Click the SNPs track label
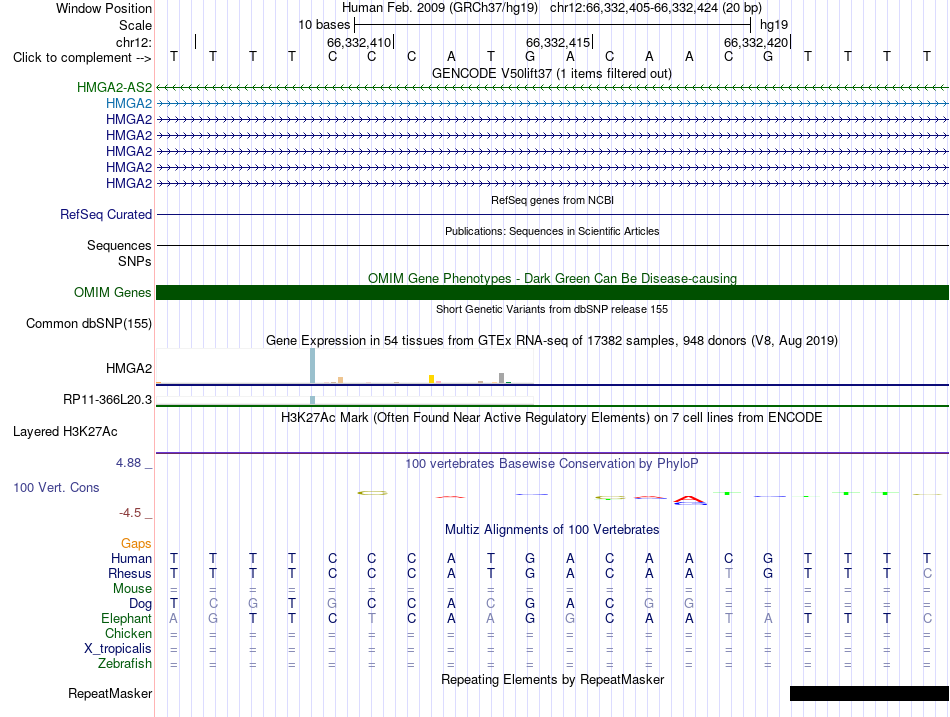950x717 pixels. [x=135, y=261]
